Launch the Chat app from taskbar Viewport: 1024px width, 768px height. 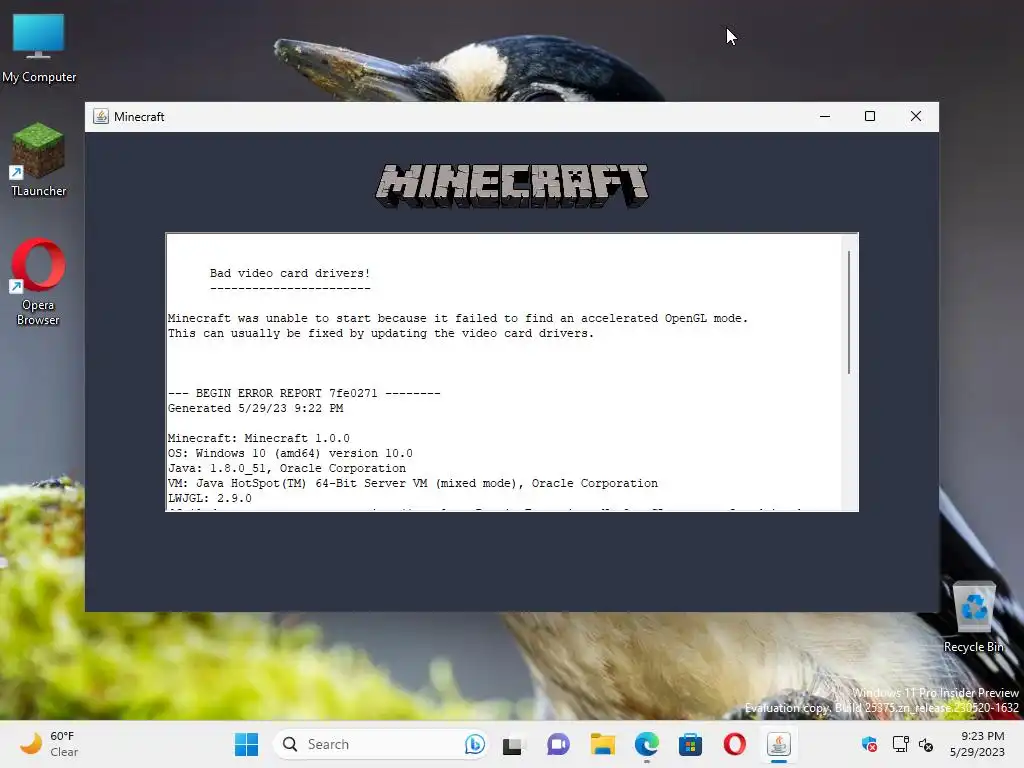tap(558, 744)
